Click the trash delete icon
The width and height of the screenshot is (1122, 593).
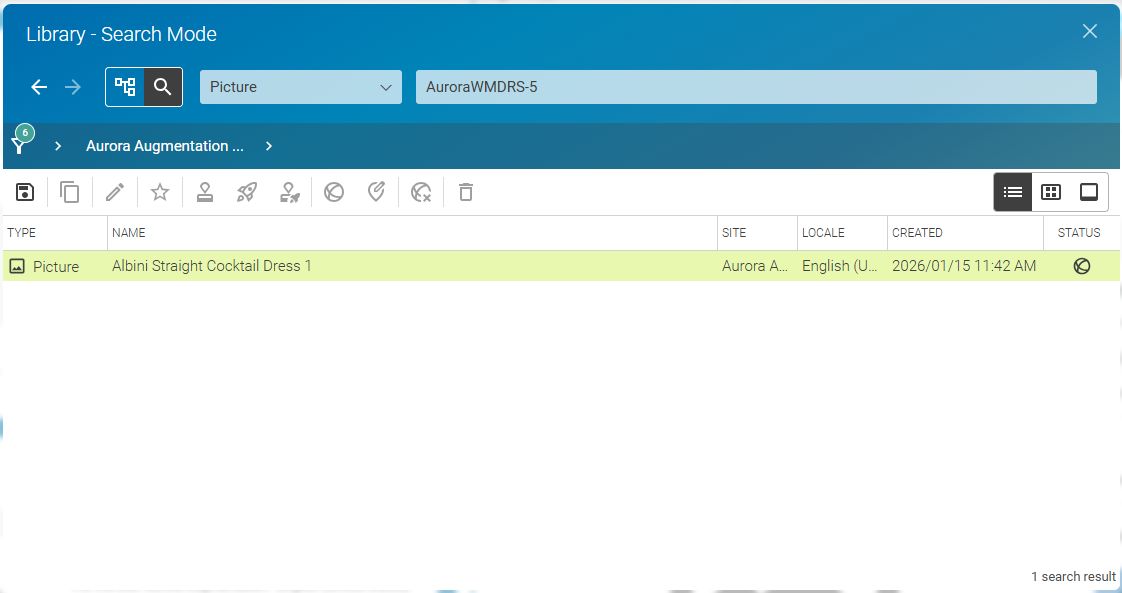(466, 192)
